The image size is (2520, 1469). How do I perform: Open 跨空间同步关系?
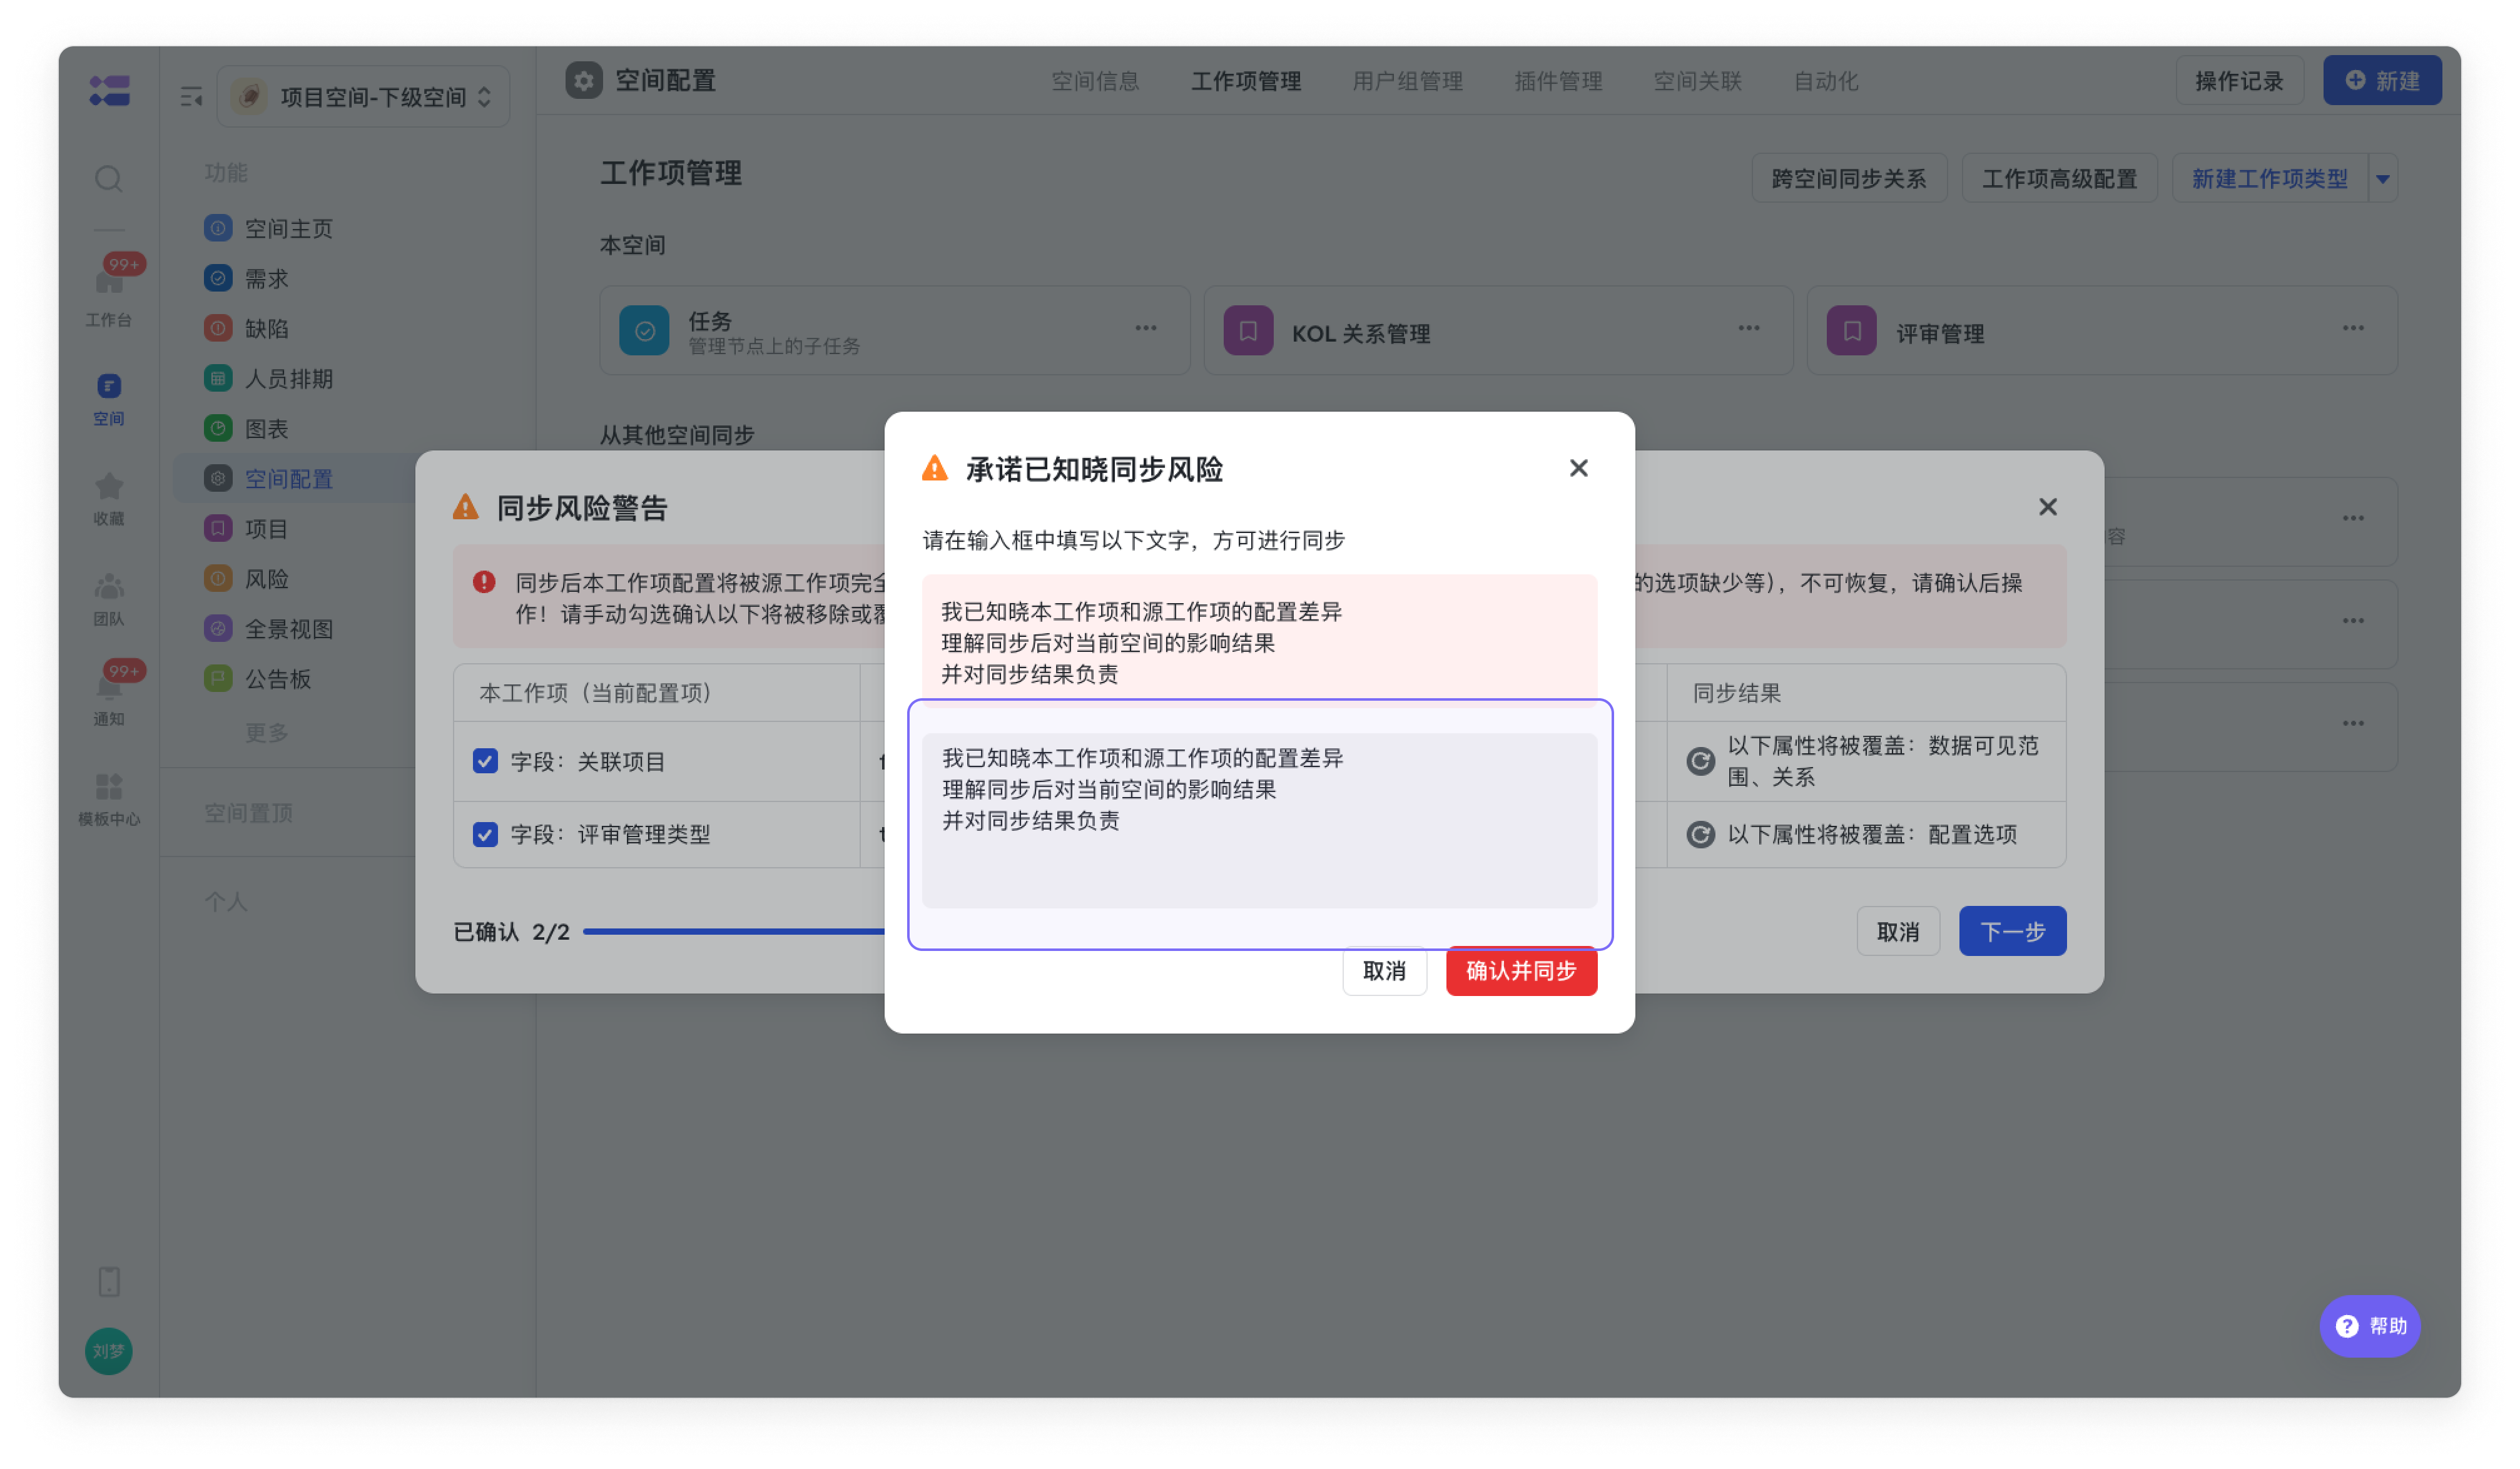(1849, 179)
